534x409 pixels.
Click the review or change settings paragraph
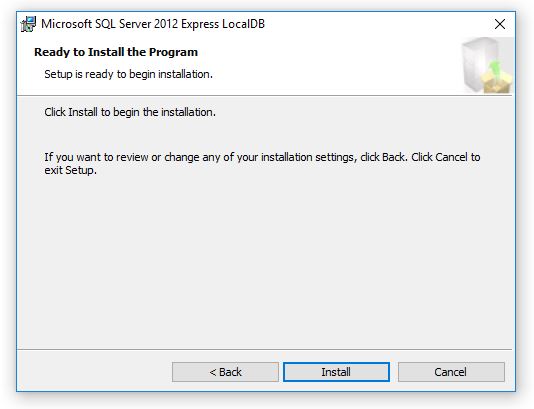click(262, 163)
